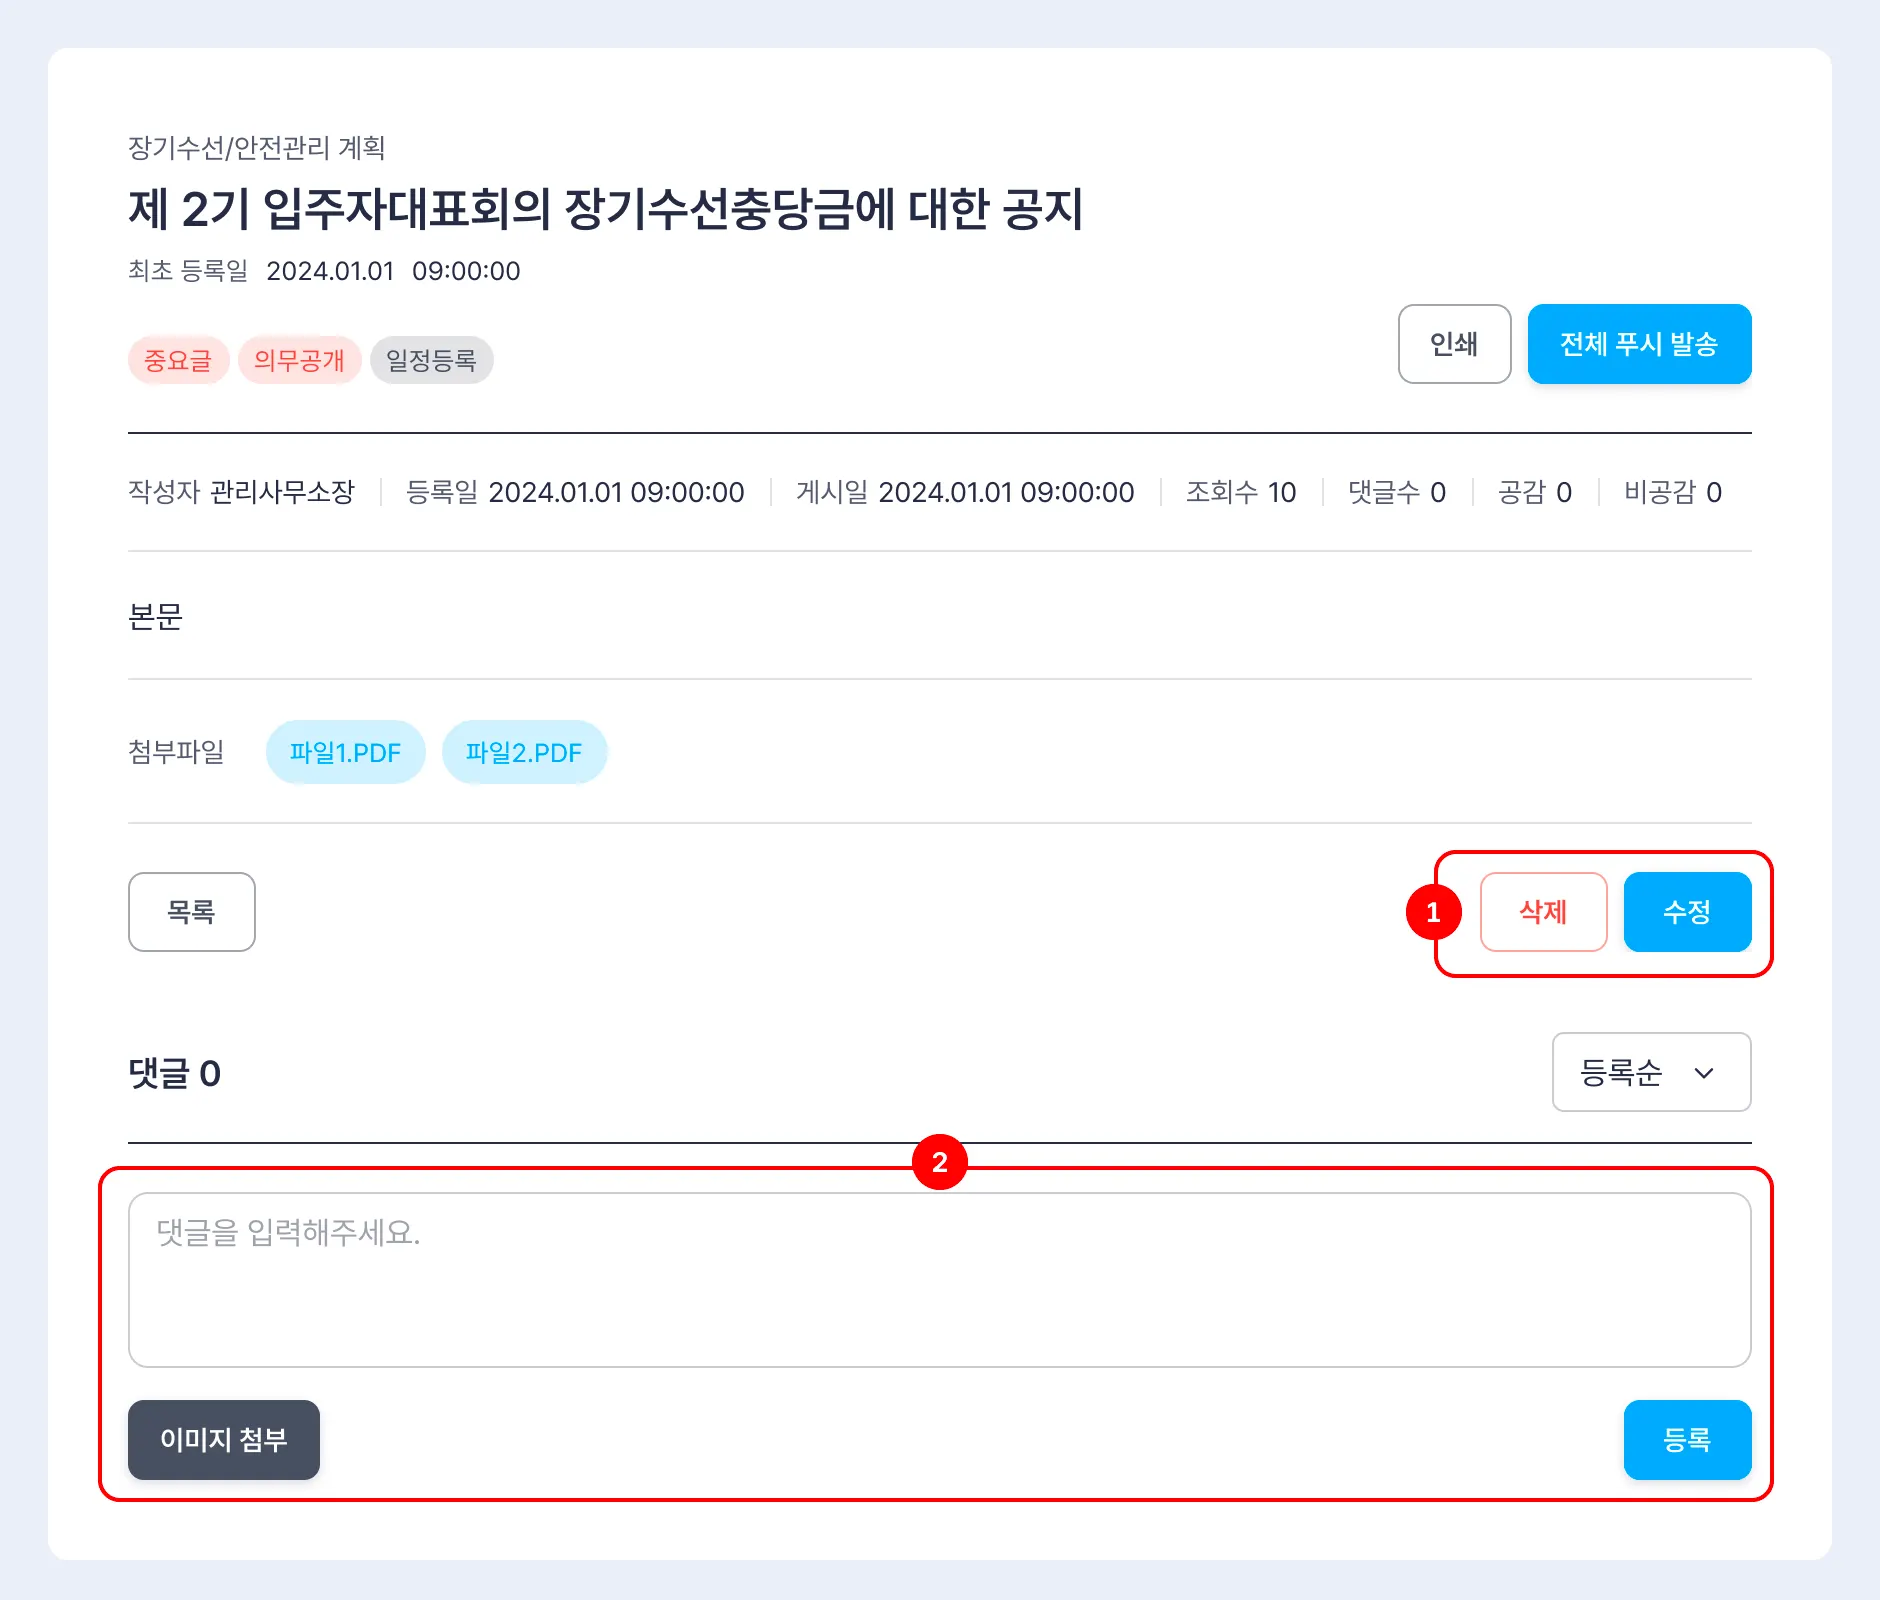
Task: Click the 중요글 tag
Action: (x=178, y=360)
